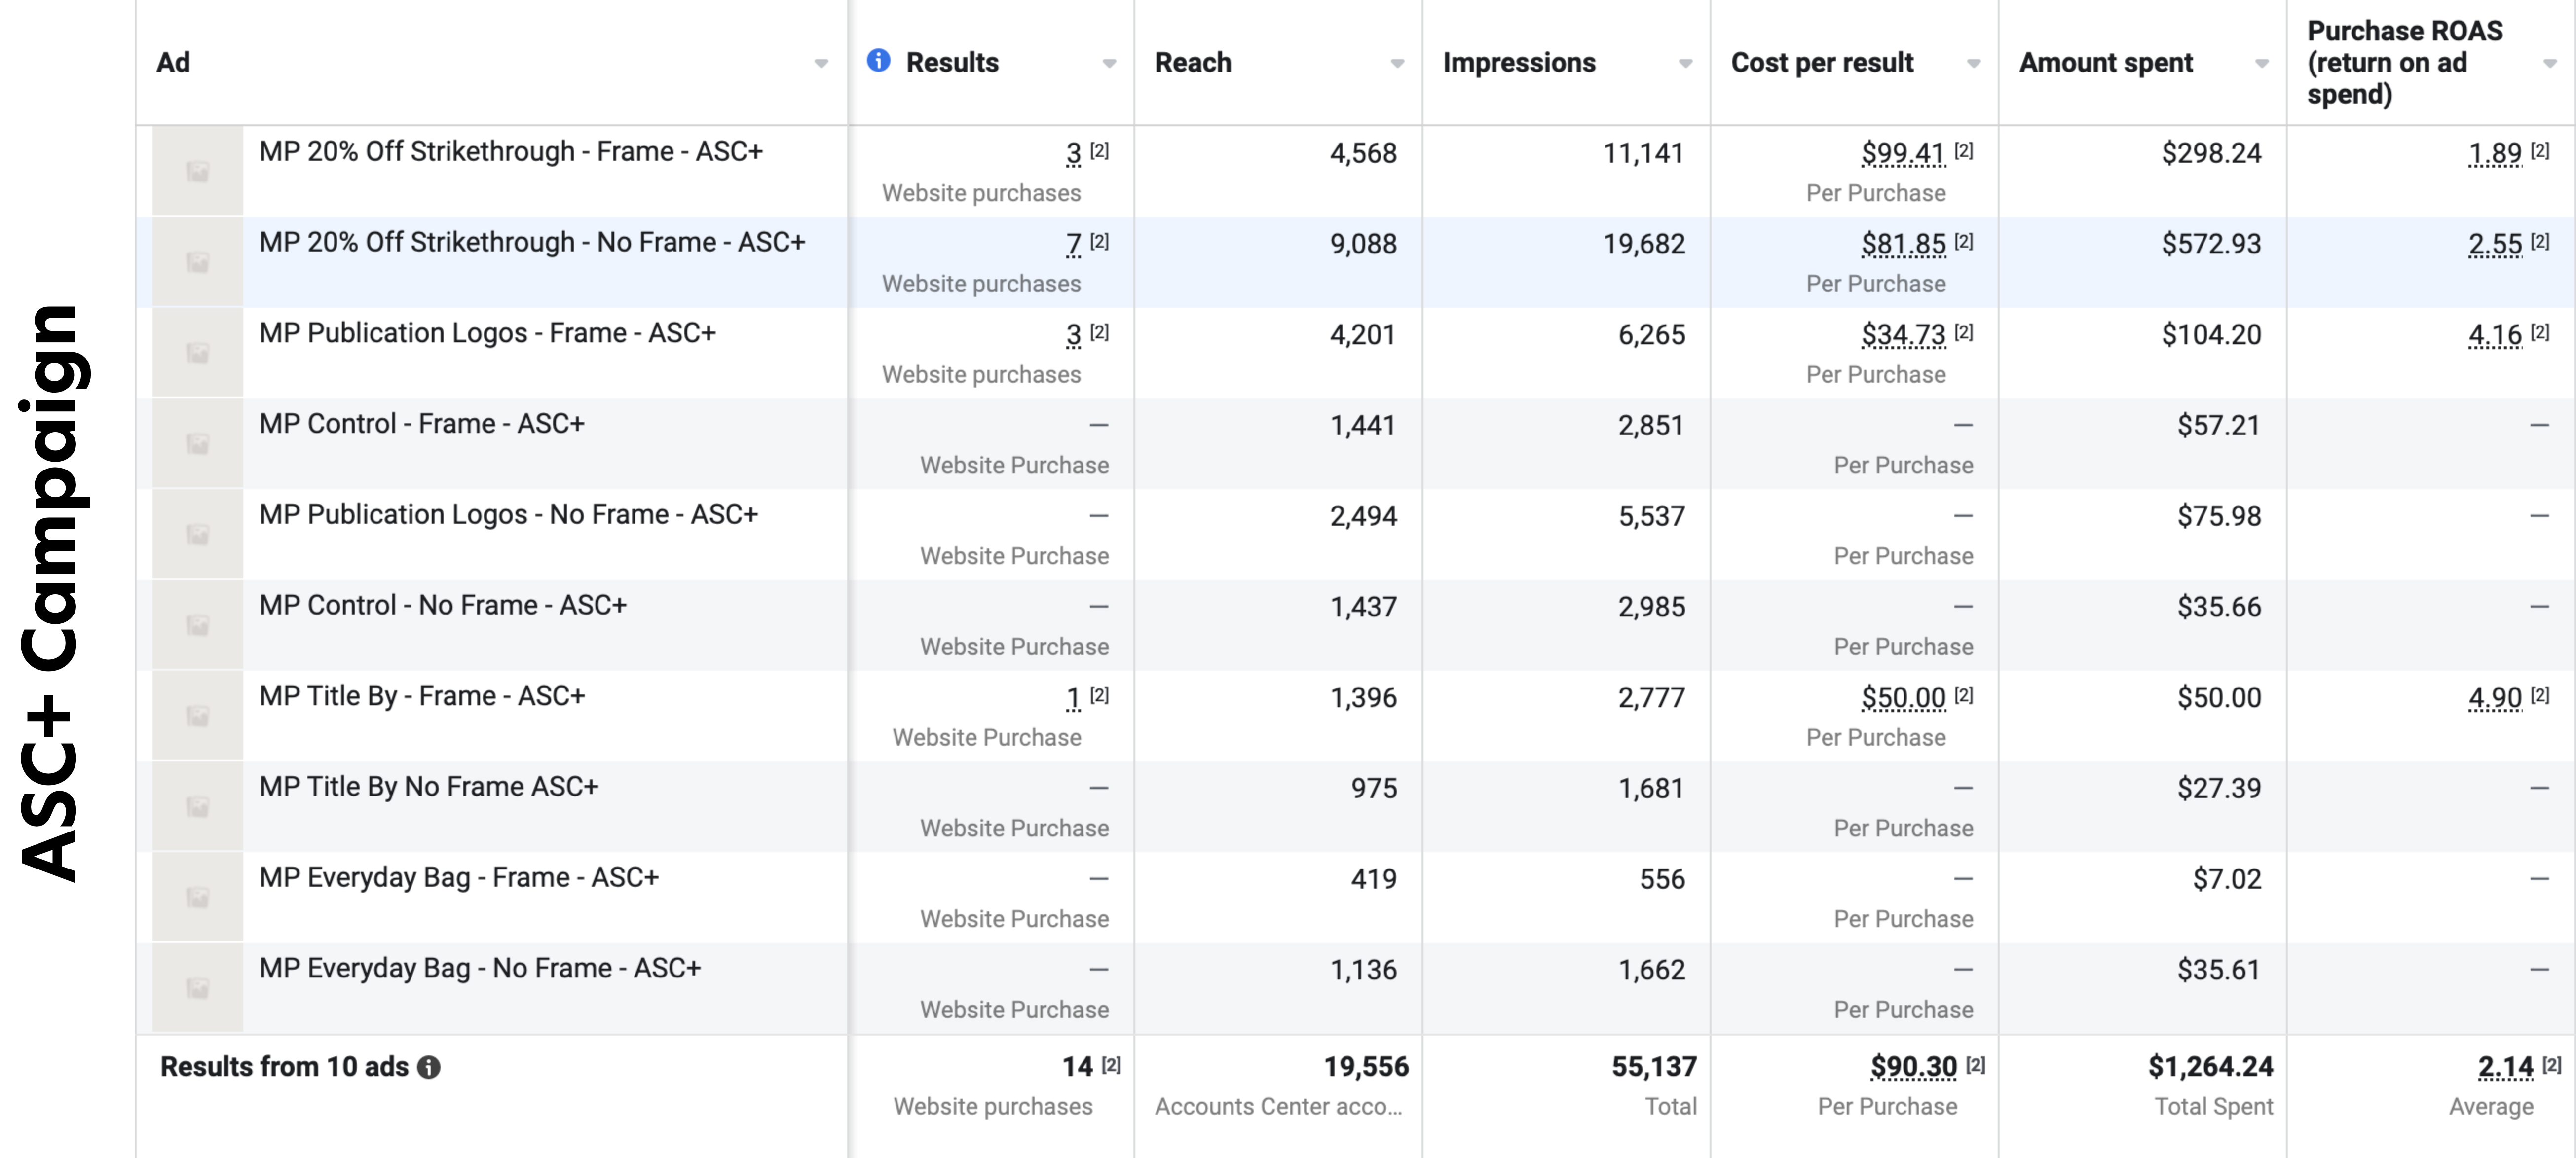Image resolution: width=2576 pixels, height=1158 pixels.
Task: Expand the Cost per result column menu
Action: 1973,63
